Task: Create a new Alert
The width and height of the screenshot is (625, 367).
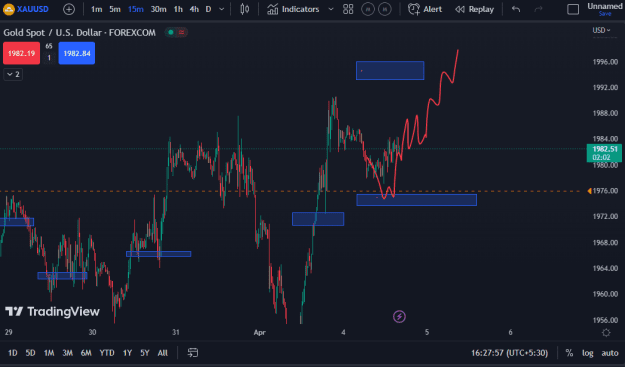Action: point(425,9)
